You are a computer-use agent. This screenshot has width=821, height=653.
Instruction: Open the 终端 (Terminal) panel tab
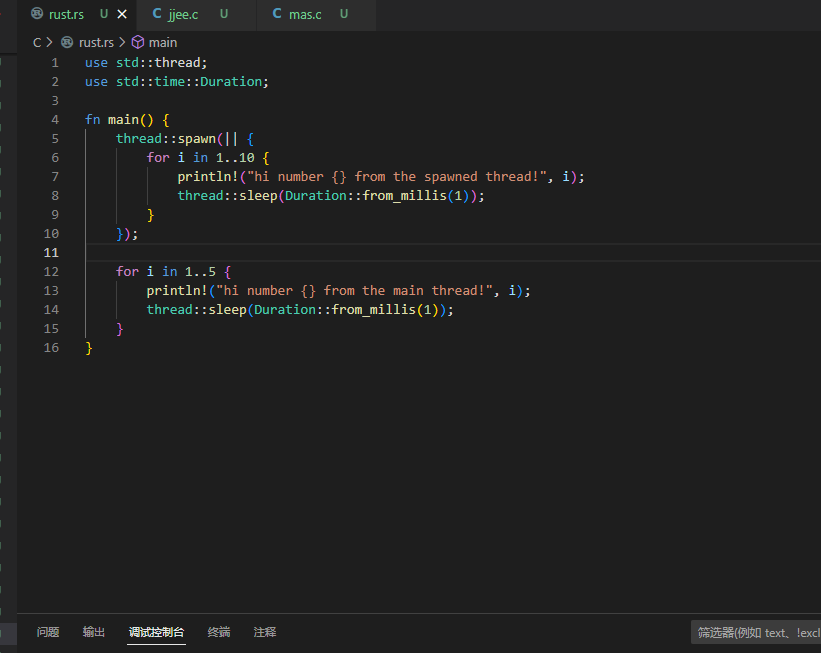pyautogui.click(x=218, y=632)
